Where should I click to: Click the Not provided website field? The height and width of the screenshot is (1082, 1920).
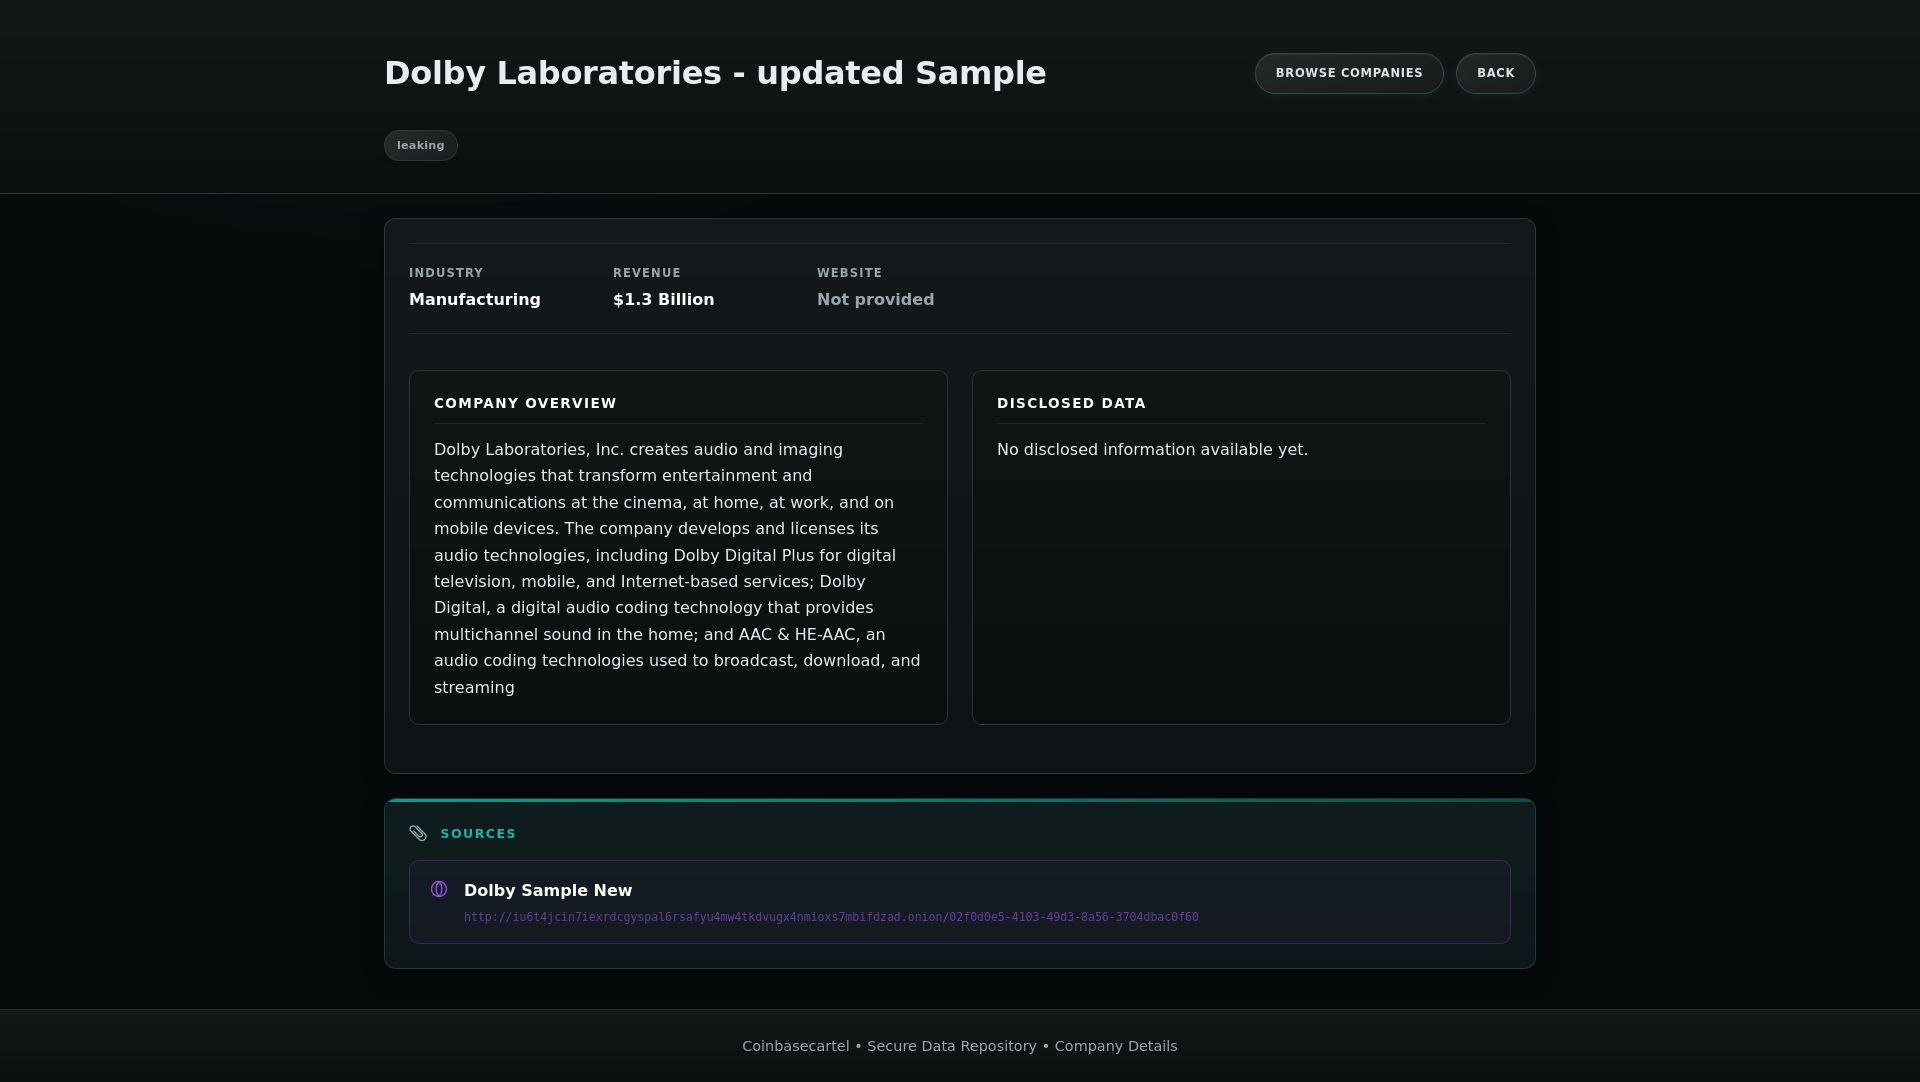point(875,300)
